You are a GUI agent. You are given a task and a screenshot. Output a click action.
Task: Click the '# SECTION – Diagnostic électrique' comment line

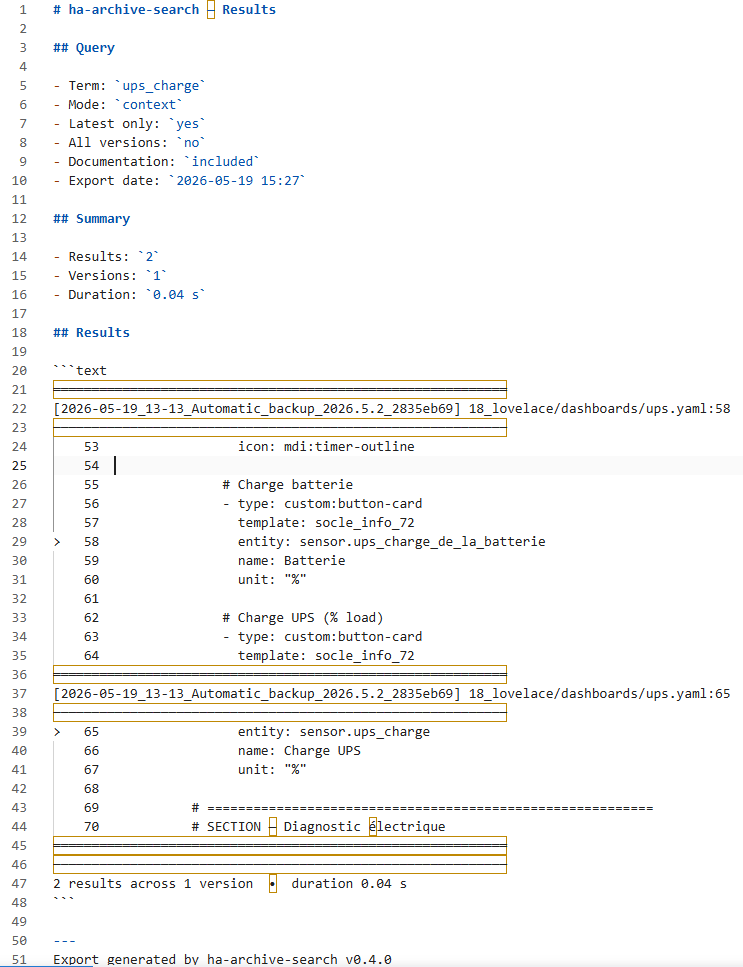pyautogui.click(x=318, y=827)
